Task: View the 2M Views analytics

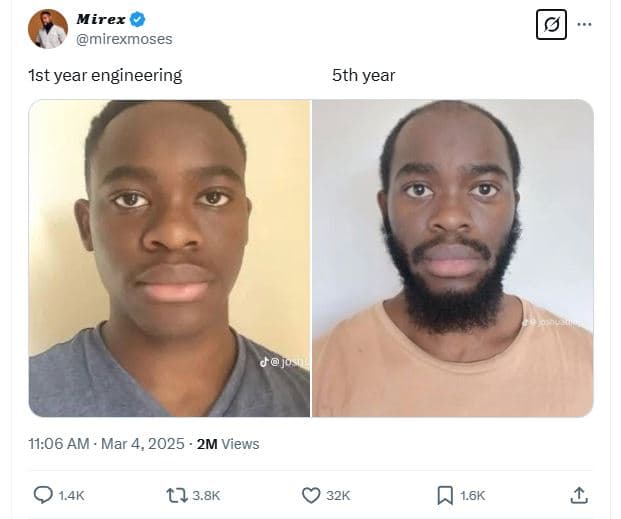Action: coord(228,444)
